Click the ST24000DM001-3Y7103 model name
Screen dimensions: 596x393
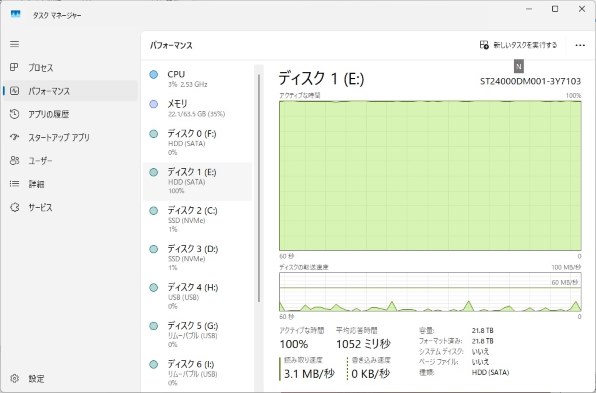530,81
